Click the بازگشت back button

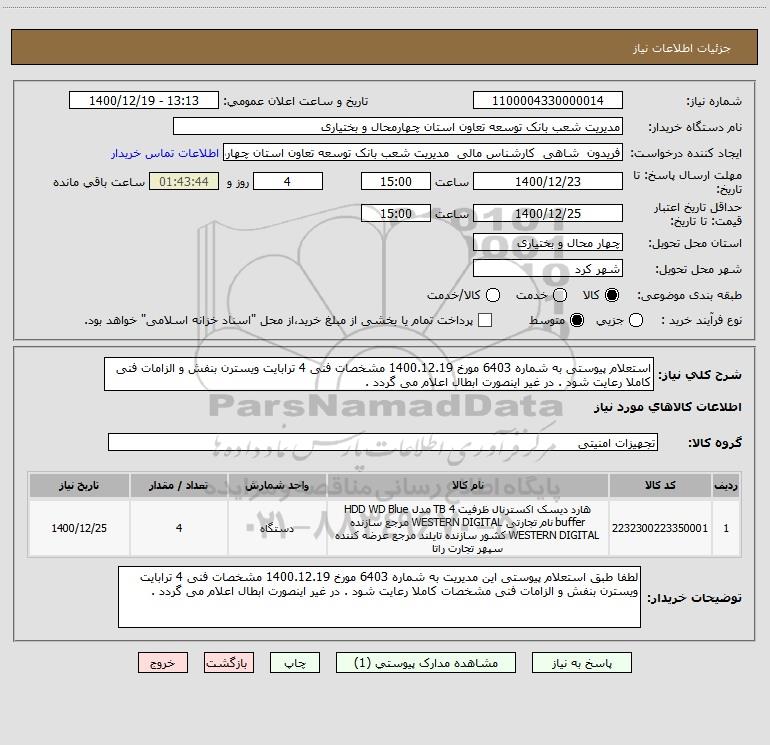click(x=229, y=663)
